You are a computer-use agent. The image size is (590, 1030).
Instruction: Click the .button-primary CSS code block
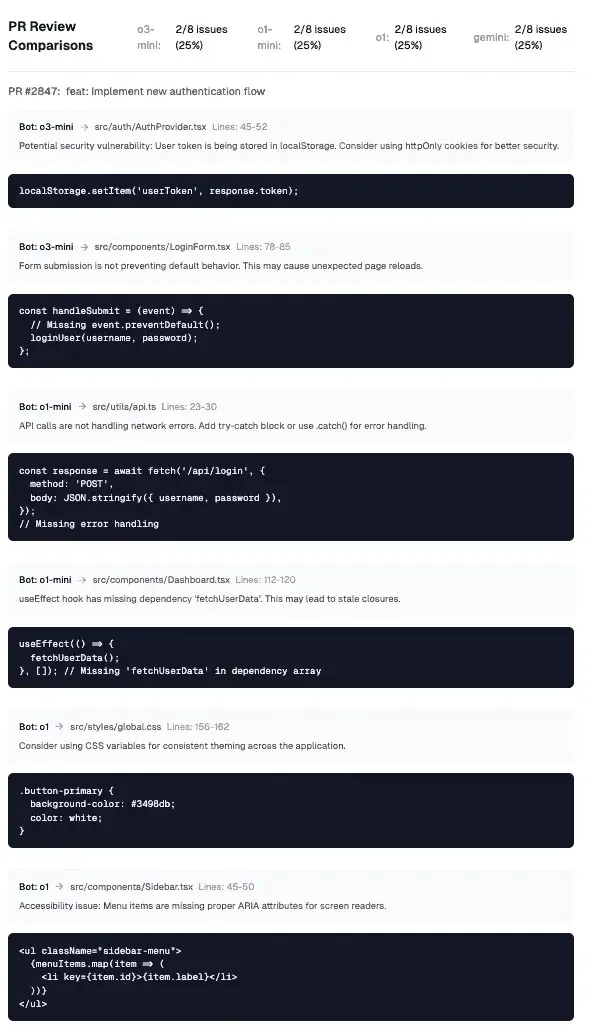[x=290, y=811]
